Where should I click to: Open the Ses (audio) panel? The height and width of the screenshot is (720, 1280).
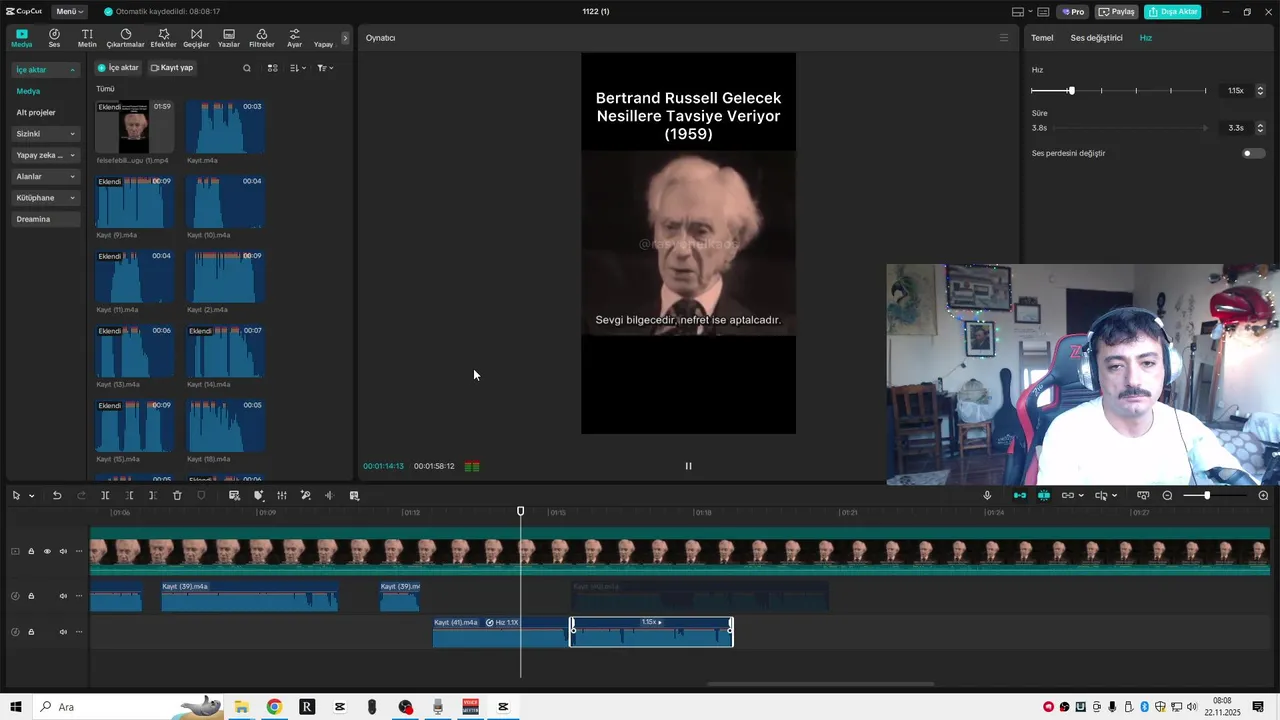coord(54,38)
